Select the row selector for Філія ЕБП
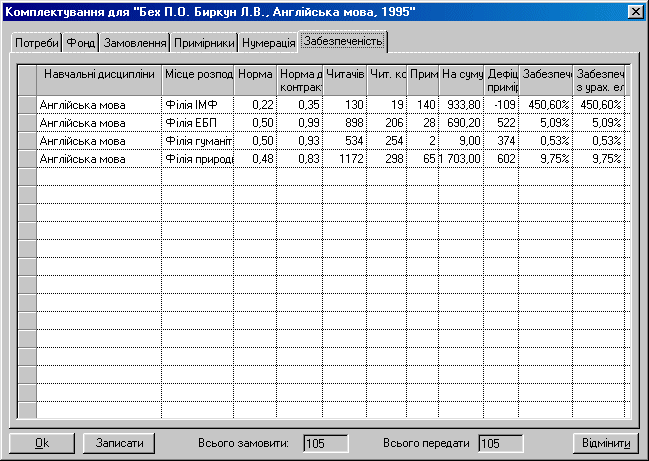Viewport: 649px width, 461px height. tap(27, 123)
